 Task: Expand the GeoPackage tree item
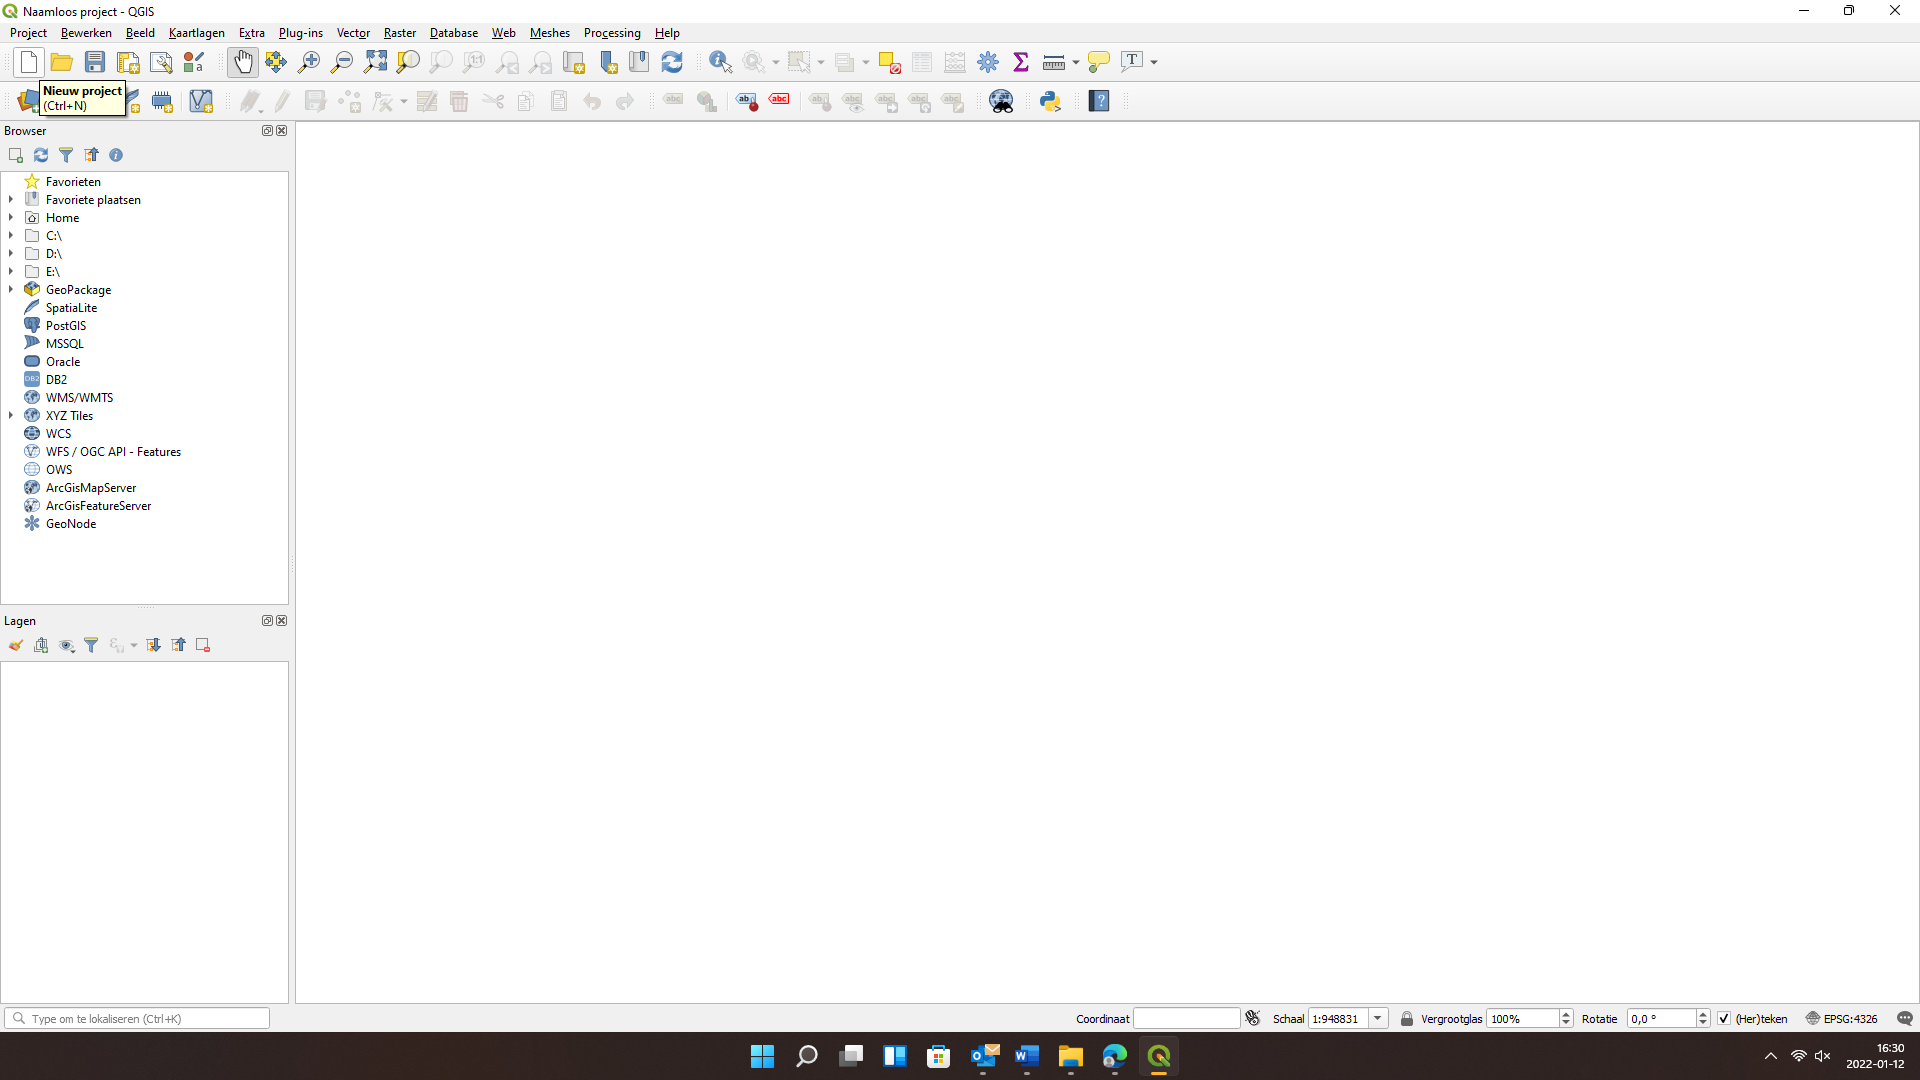pos(11,290)
